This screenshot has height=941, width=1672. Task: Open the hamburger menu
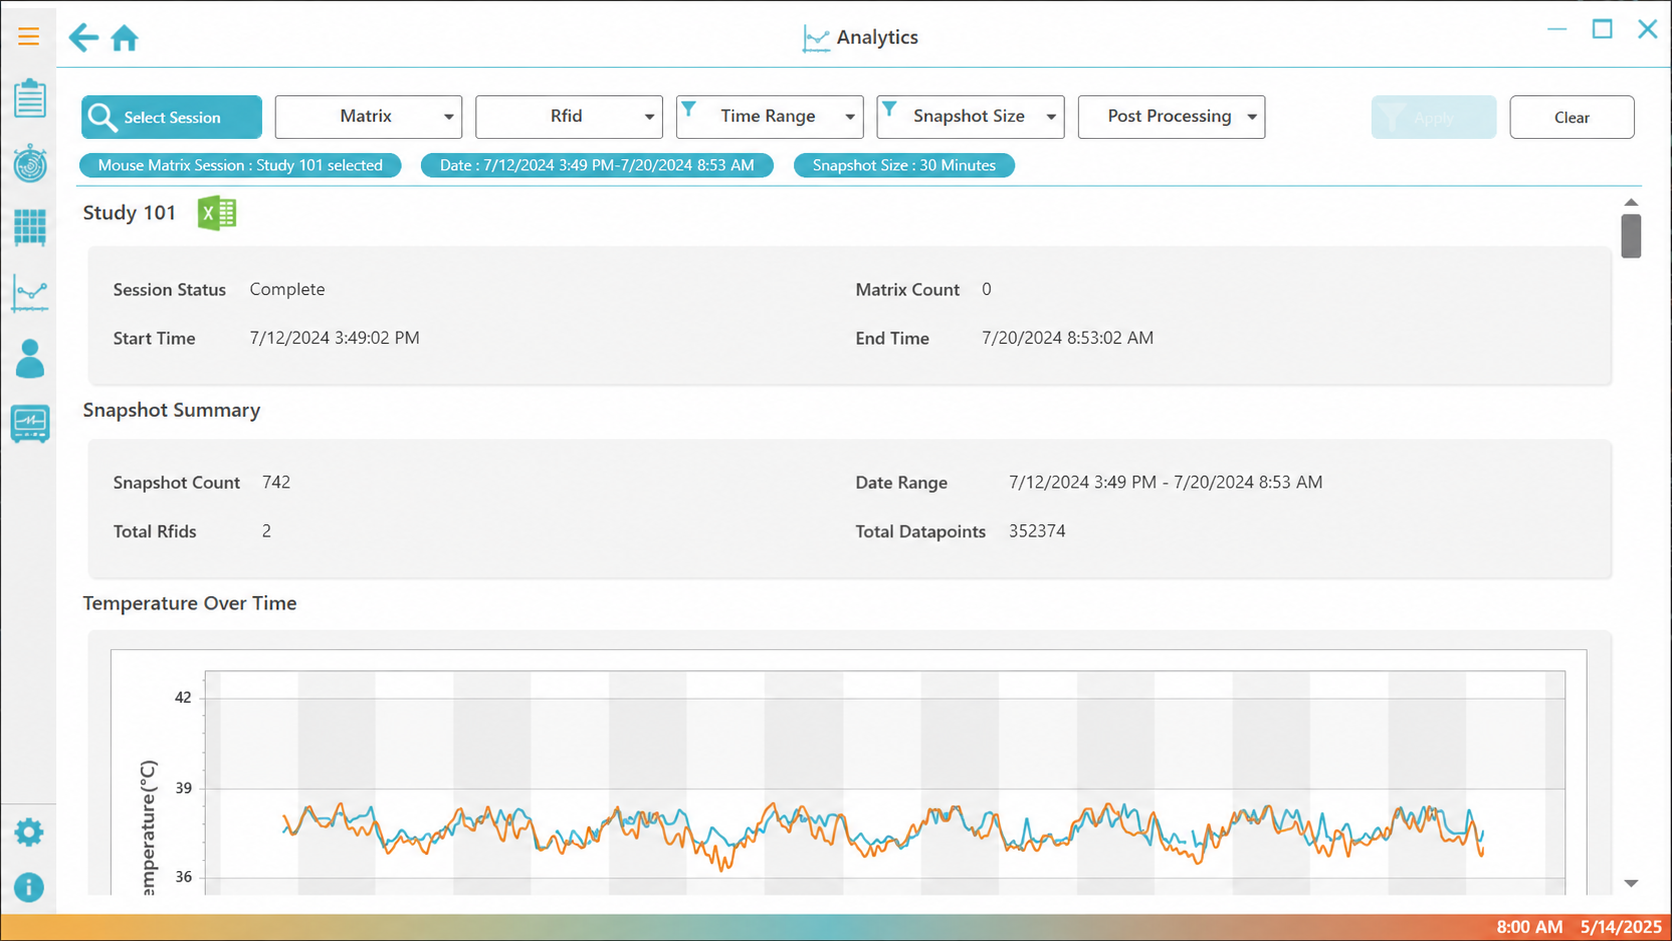pos(28,37)
